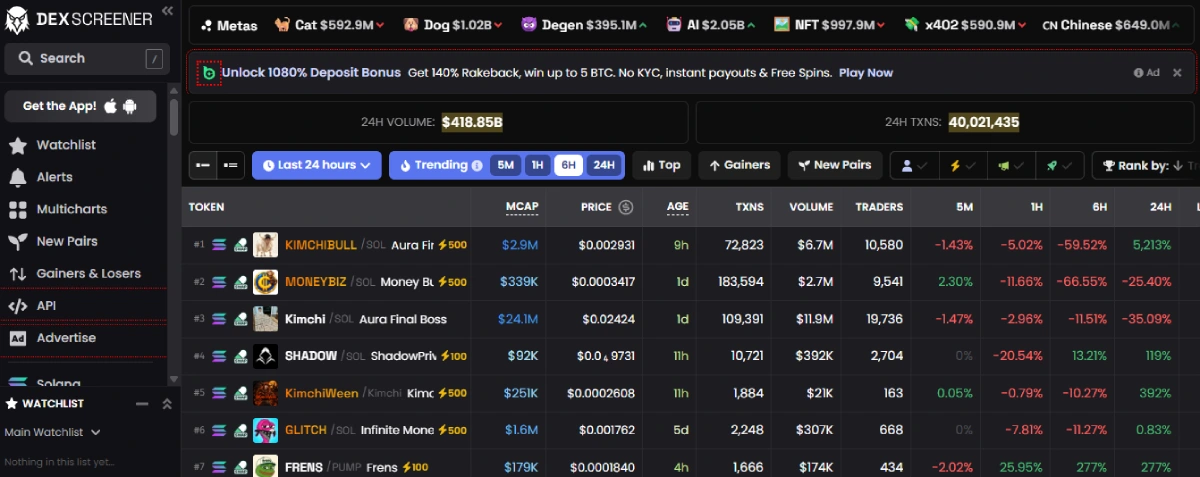
Task: Open Gainers & Losers in sidebar
Action: click(88, 273)
